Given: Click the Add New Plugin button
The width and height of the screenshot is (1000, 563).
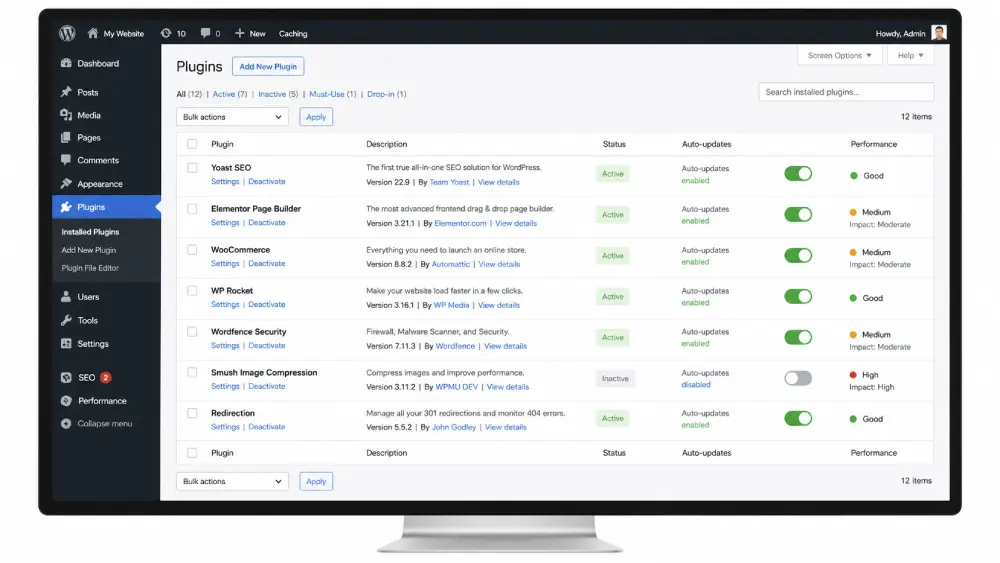Looking at the screenshot, I should 268,66.
